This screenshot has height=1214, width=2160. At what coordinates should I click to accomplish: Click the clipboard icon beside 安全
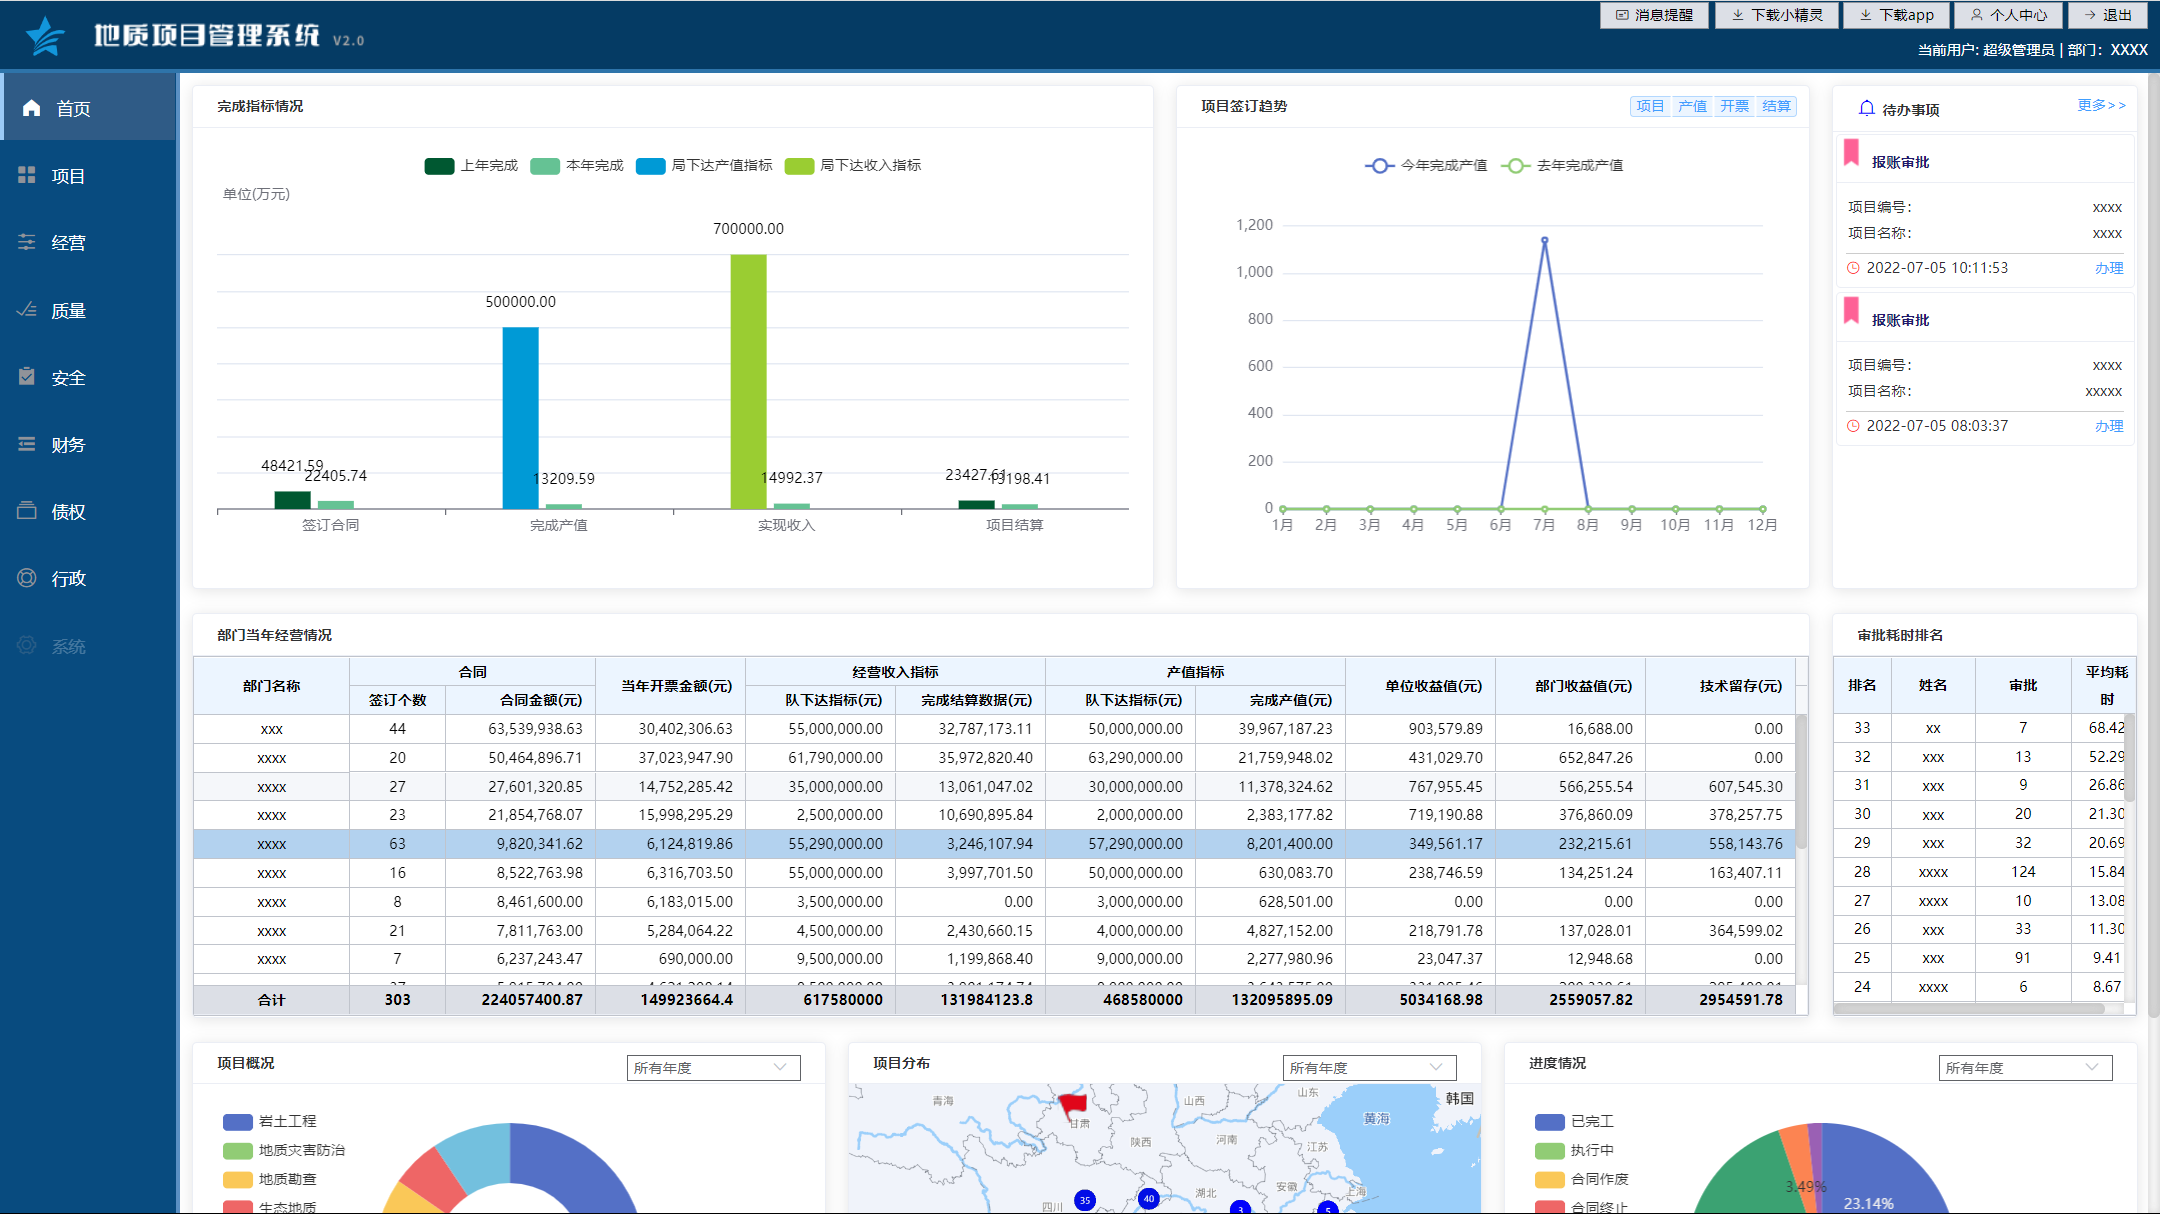click(27, 377)
